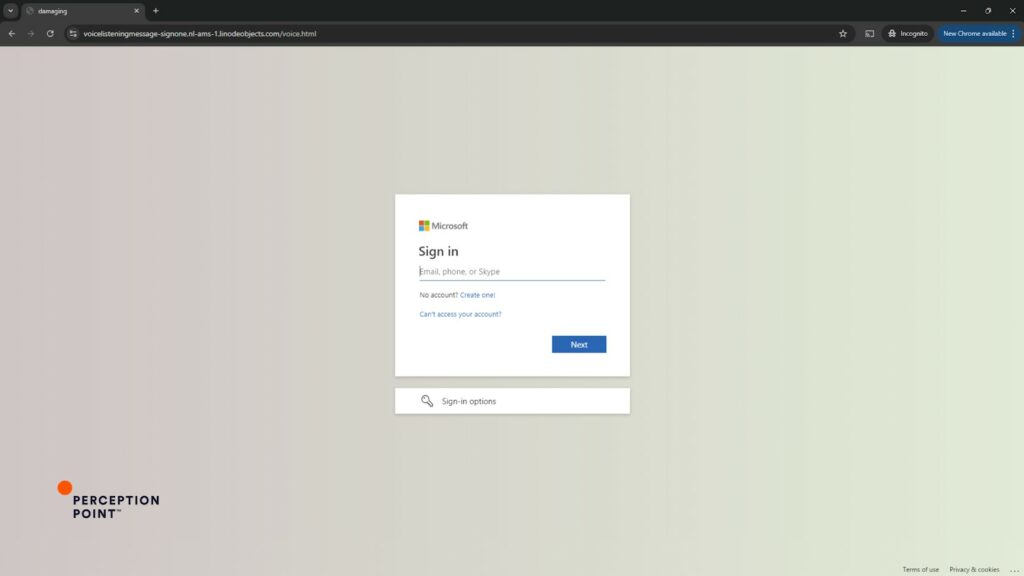Image resolution: width=1024 pixels, height=576 pixels.
Task: Bookmark this page with the star icon
Action: (x=843, y=33)
